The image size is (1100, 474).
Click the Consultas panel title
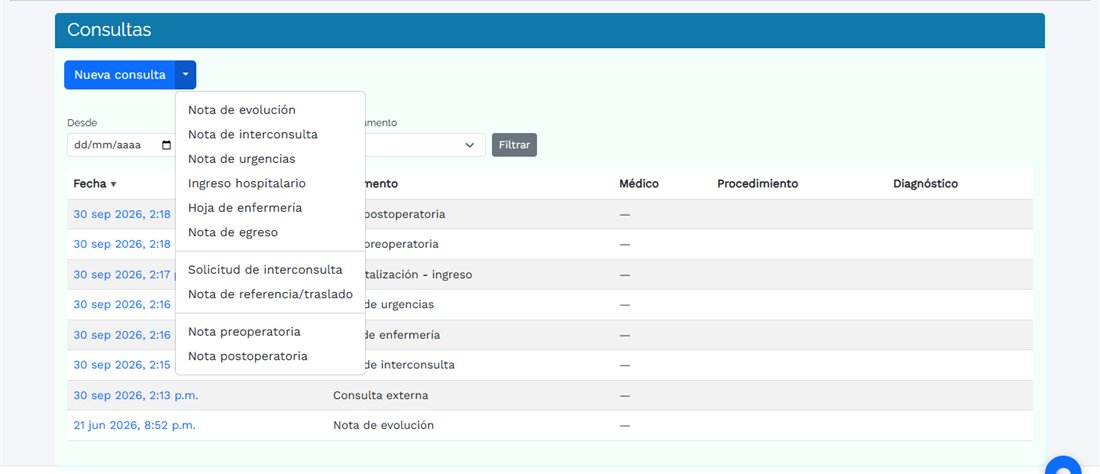pyautogui.click(x=109, y=30)
